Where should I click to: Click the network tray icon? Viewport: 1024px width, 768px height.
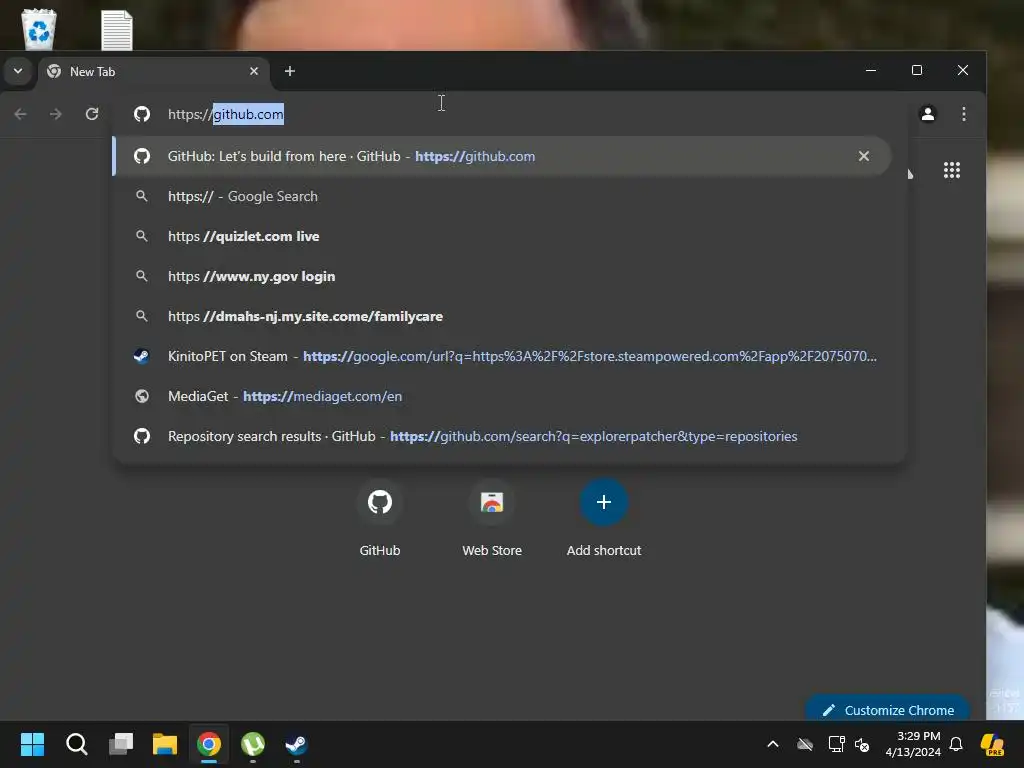[x=836, y=744]
